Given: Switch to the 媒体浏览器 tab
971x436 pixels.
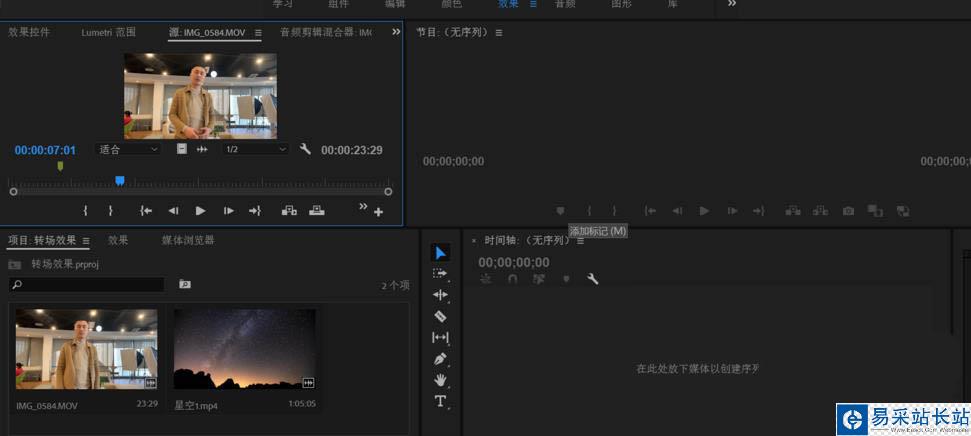Looking at the screenshot, I should 188,240.
